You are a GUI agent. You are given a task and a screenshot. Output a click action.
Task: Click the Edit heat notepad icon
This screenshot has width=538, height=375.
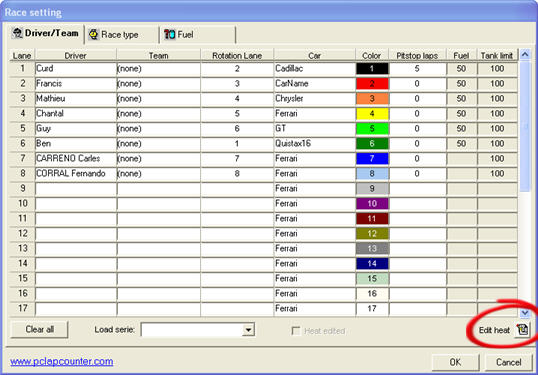point(523,329)
